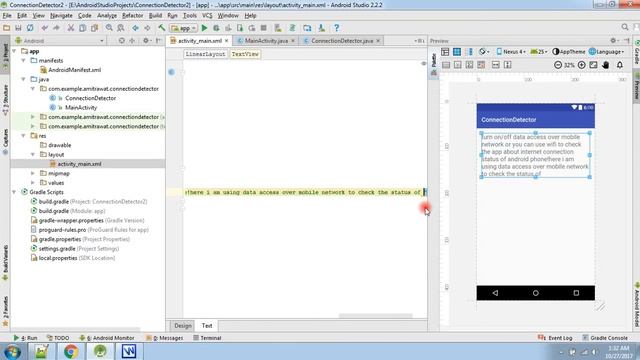Open Chrome from the Windows taskbar
The image size is (640, 360).
[x=71, y=351]
